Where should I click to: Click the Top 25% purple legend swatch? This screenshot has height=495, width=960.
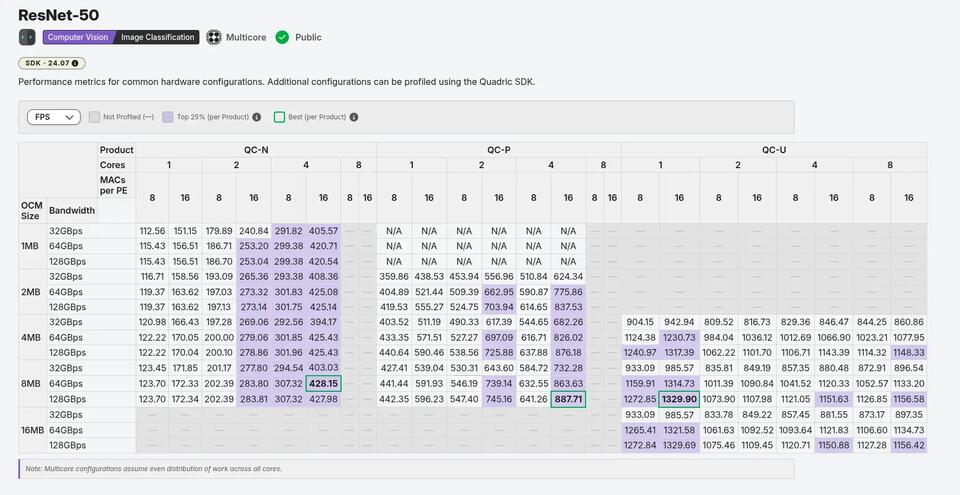click(x=168, y=117)
